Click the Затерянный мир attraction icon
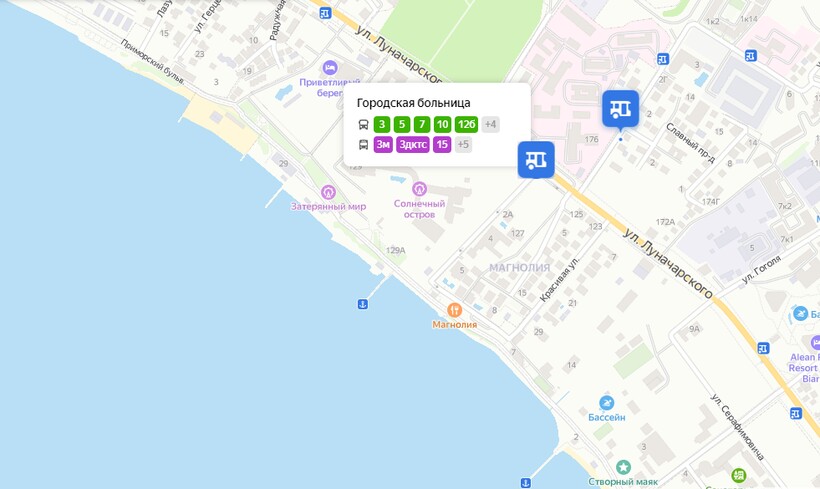 (328, 192)
